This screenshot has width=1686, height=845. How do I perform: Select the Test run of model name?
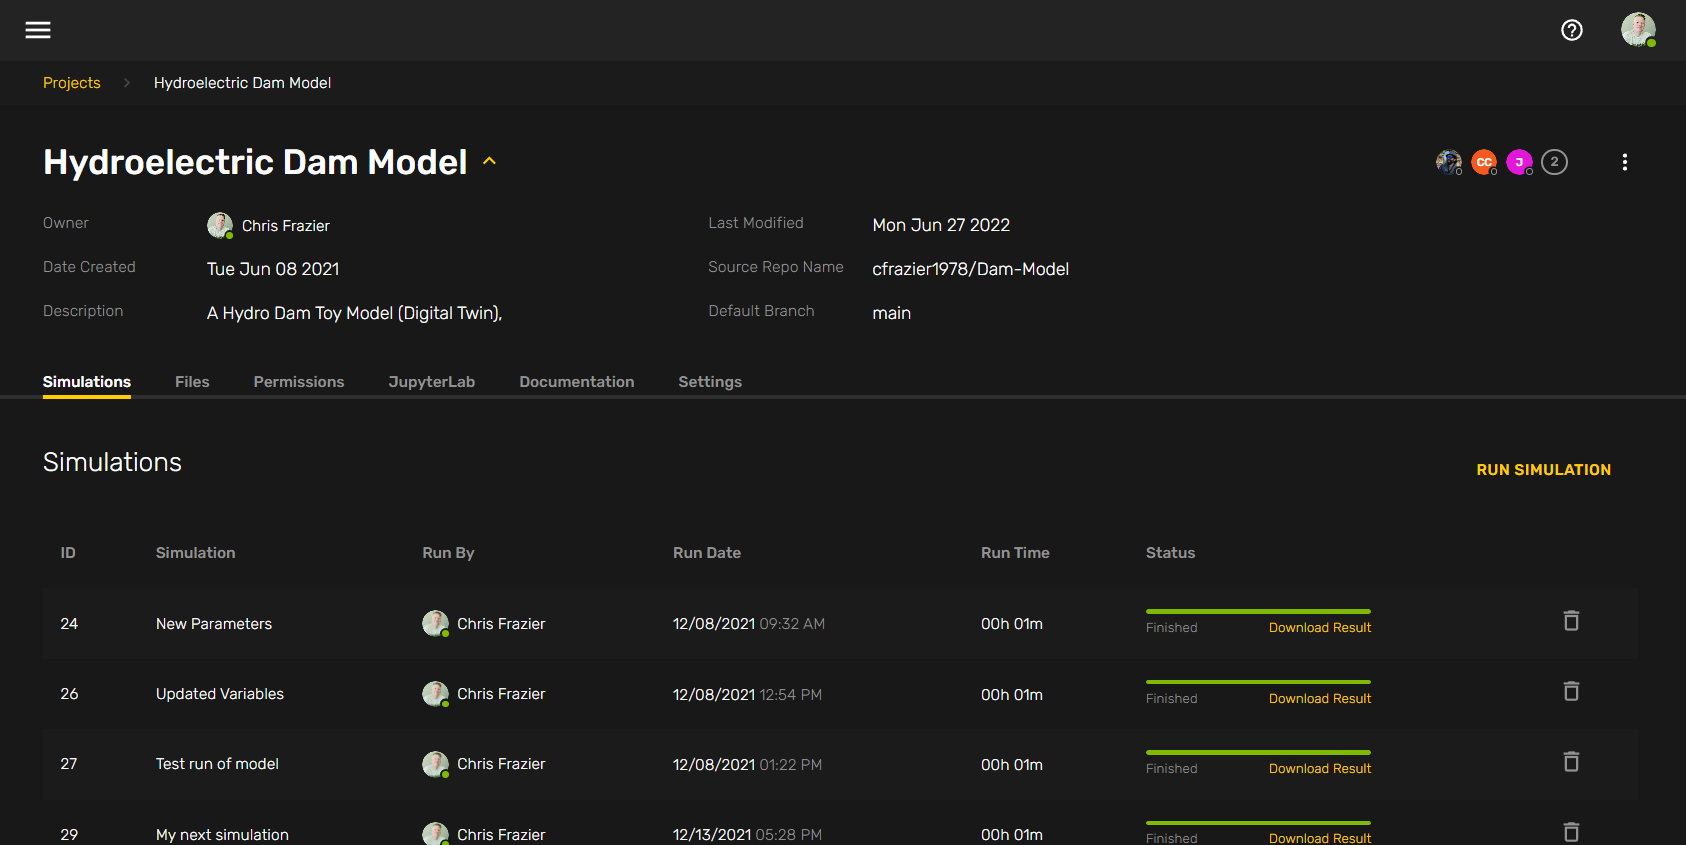(x=217, y=764)
